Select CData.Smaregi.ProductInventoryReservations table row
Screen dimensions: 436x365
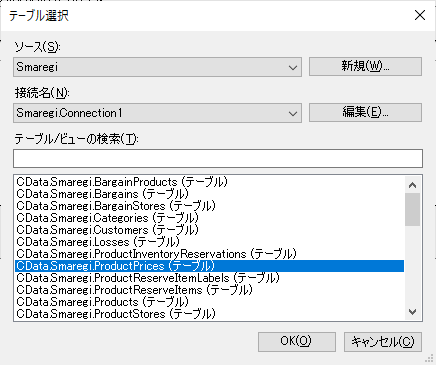click(x=209, y=254)
